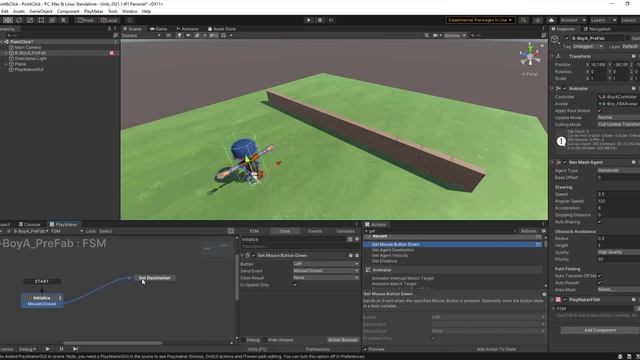Open the GameObject menu
The image size is (640, 360).
point(41,11)
